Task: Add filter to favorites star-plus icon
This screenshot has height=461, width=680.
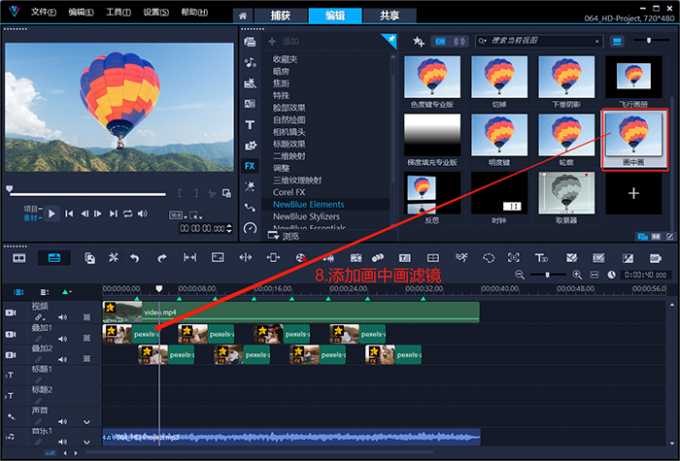Action: tap(418, 42)
